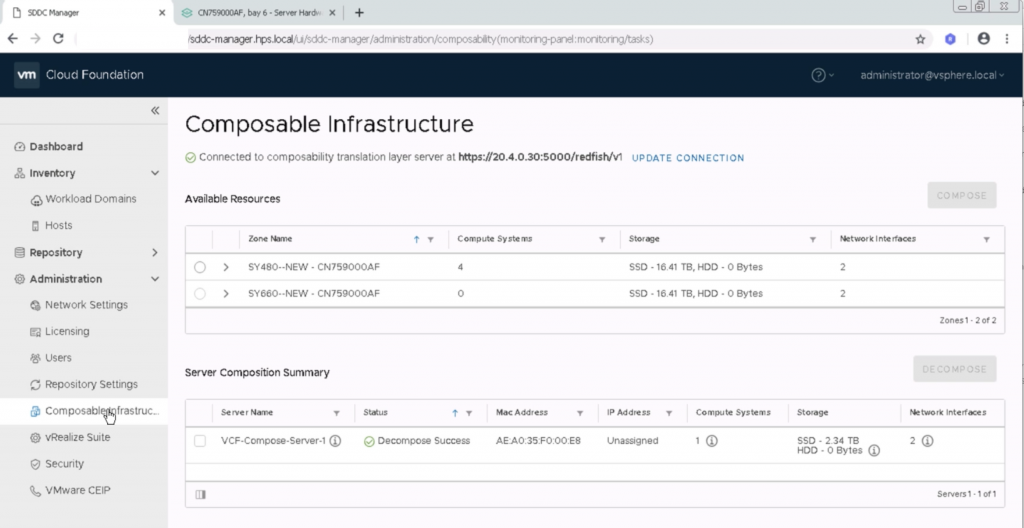Click the Hosts server icon
Screen dimensions: 1024x528
coord(35,226)
